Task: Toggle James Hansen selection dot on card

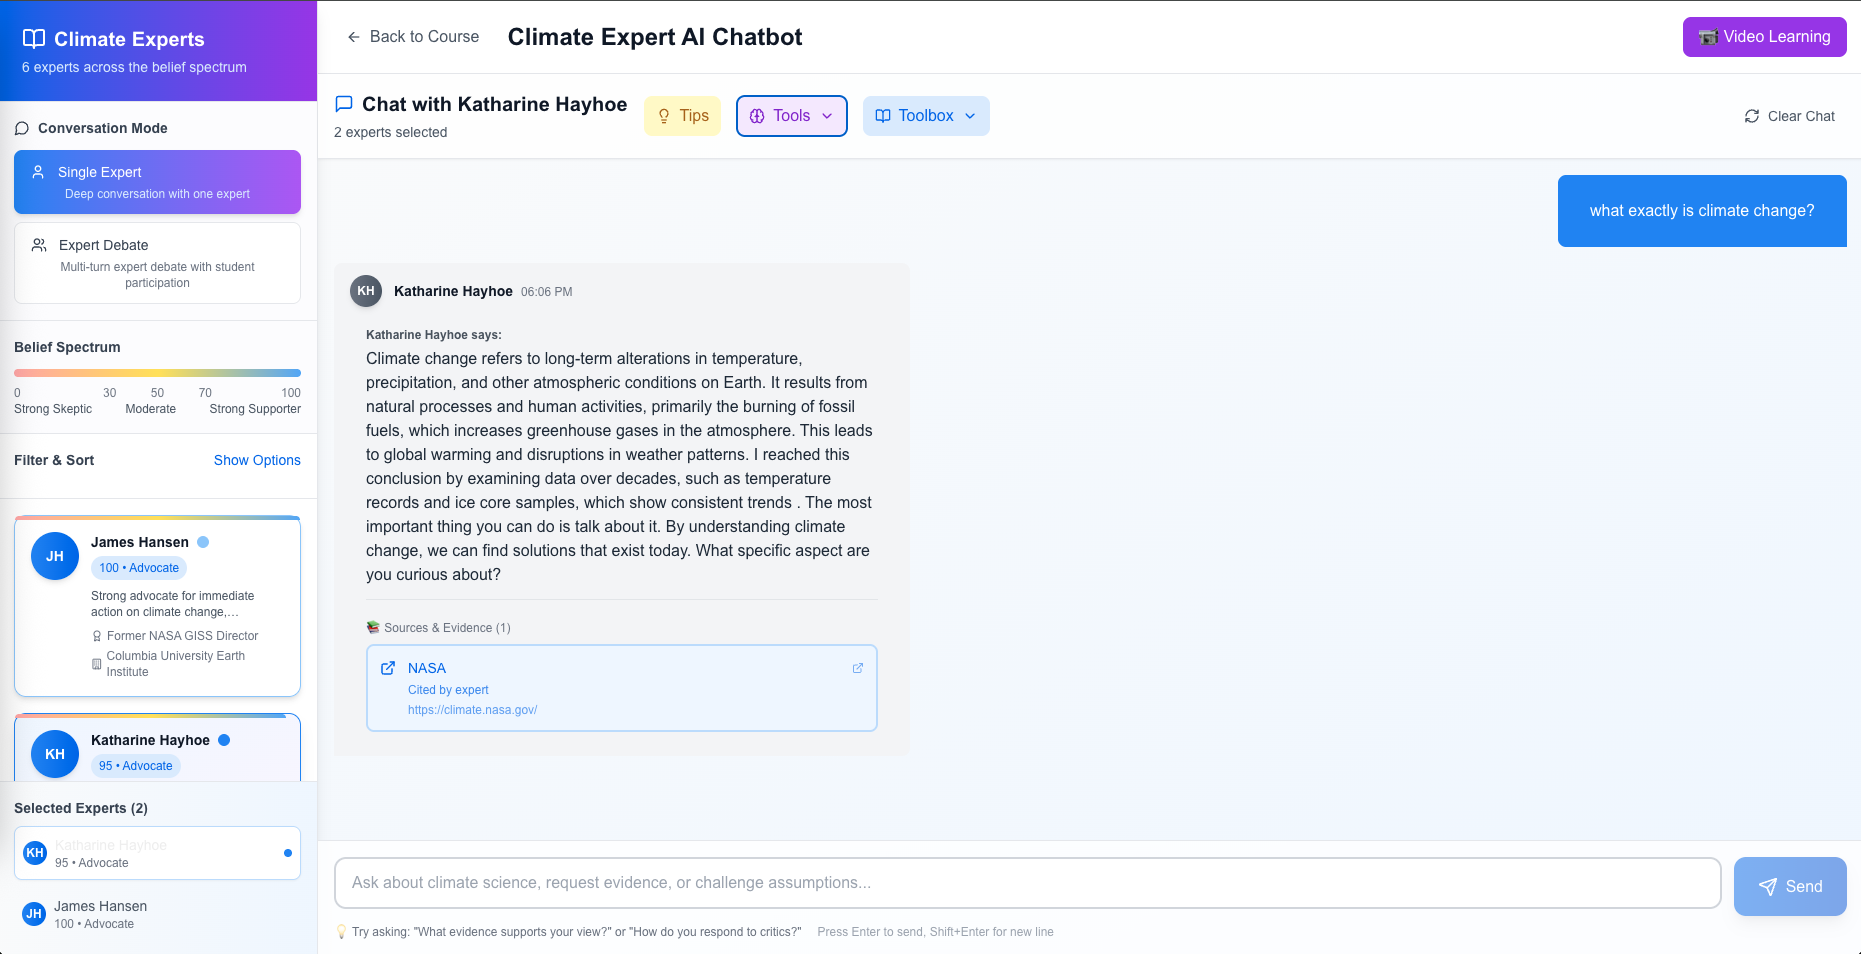Action: pyautogui.click(x=203, y=542)
